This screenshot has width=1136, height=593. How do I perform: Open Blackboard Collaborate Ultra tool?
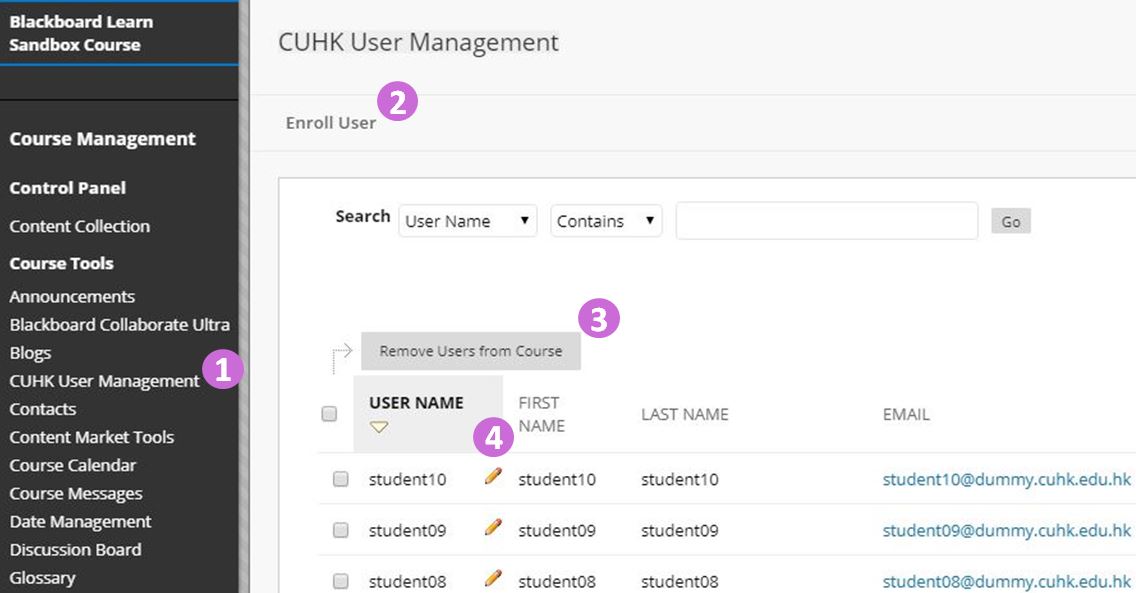120,325
